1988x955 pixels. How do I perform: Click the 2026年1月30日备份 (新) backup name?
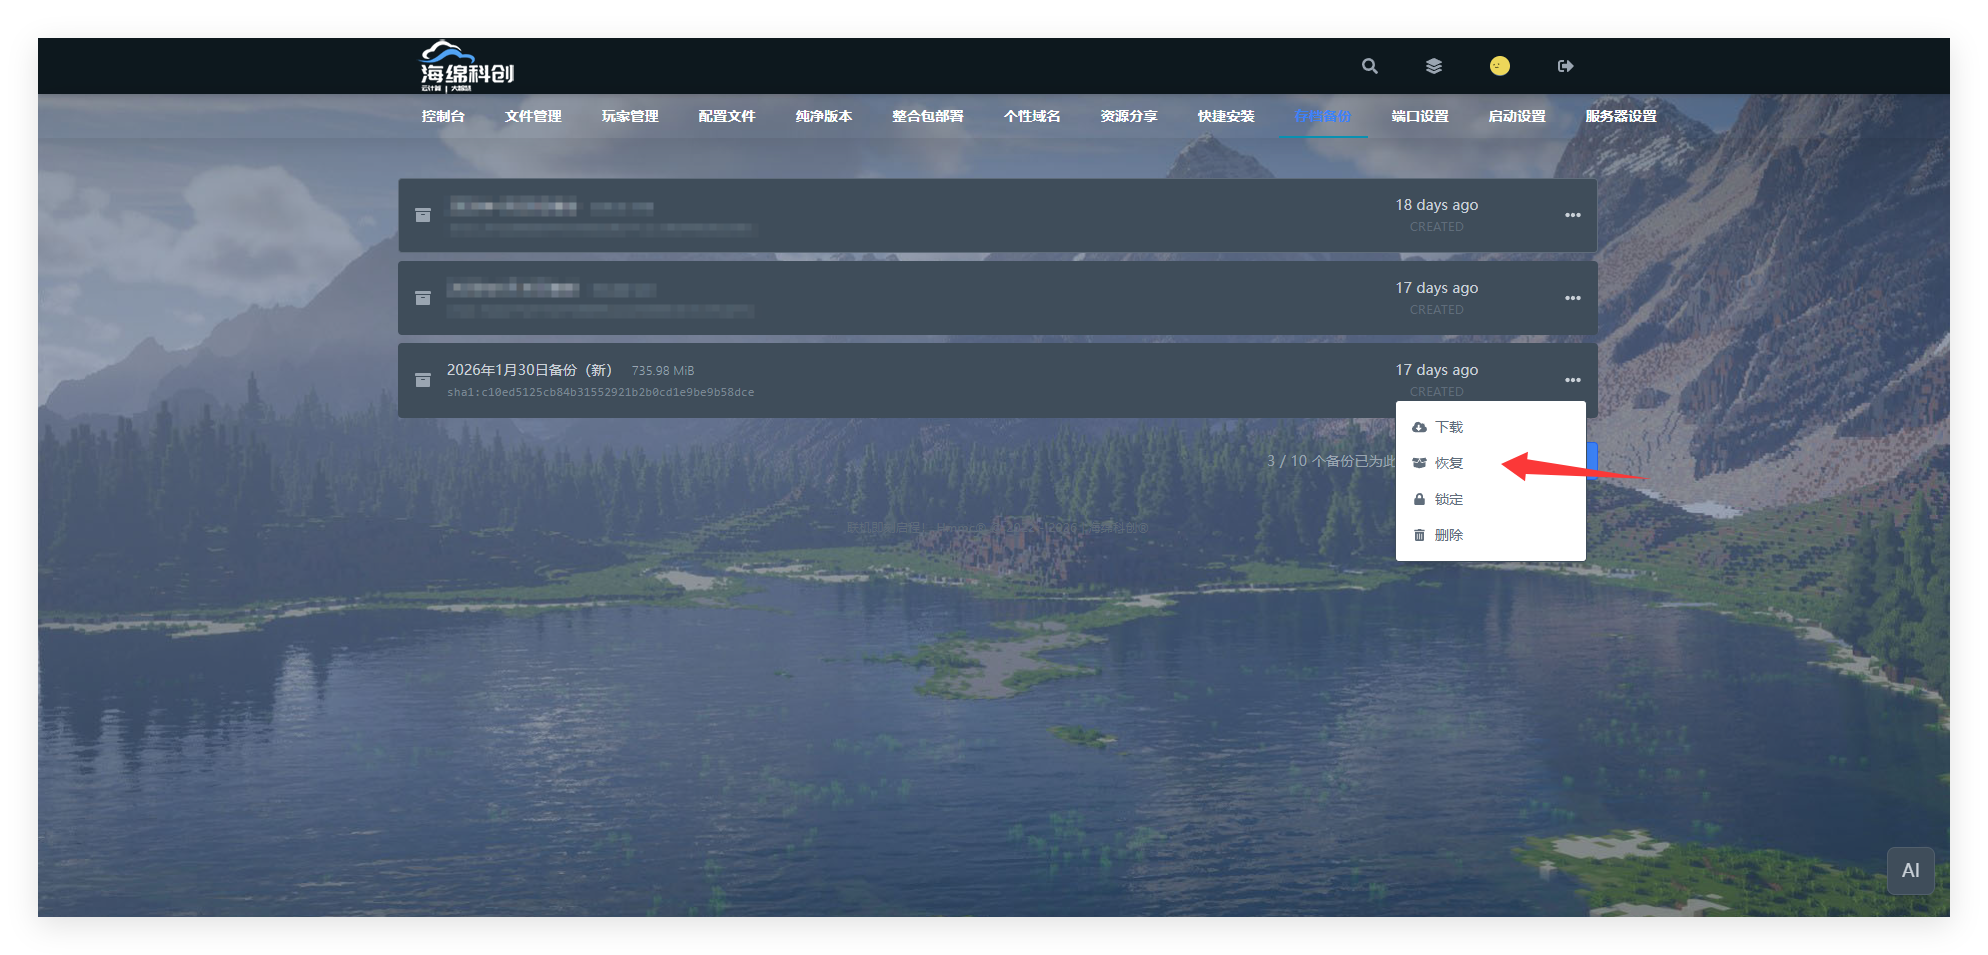529,370
